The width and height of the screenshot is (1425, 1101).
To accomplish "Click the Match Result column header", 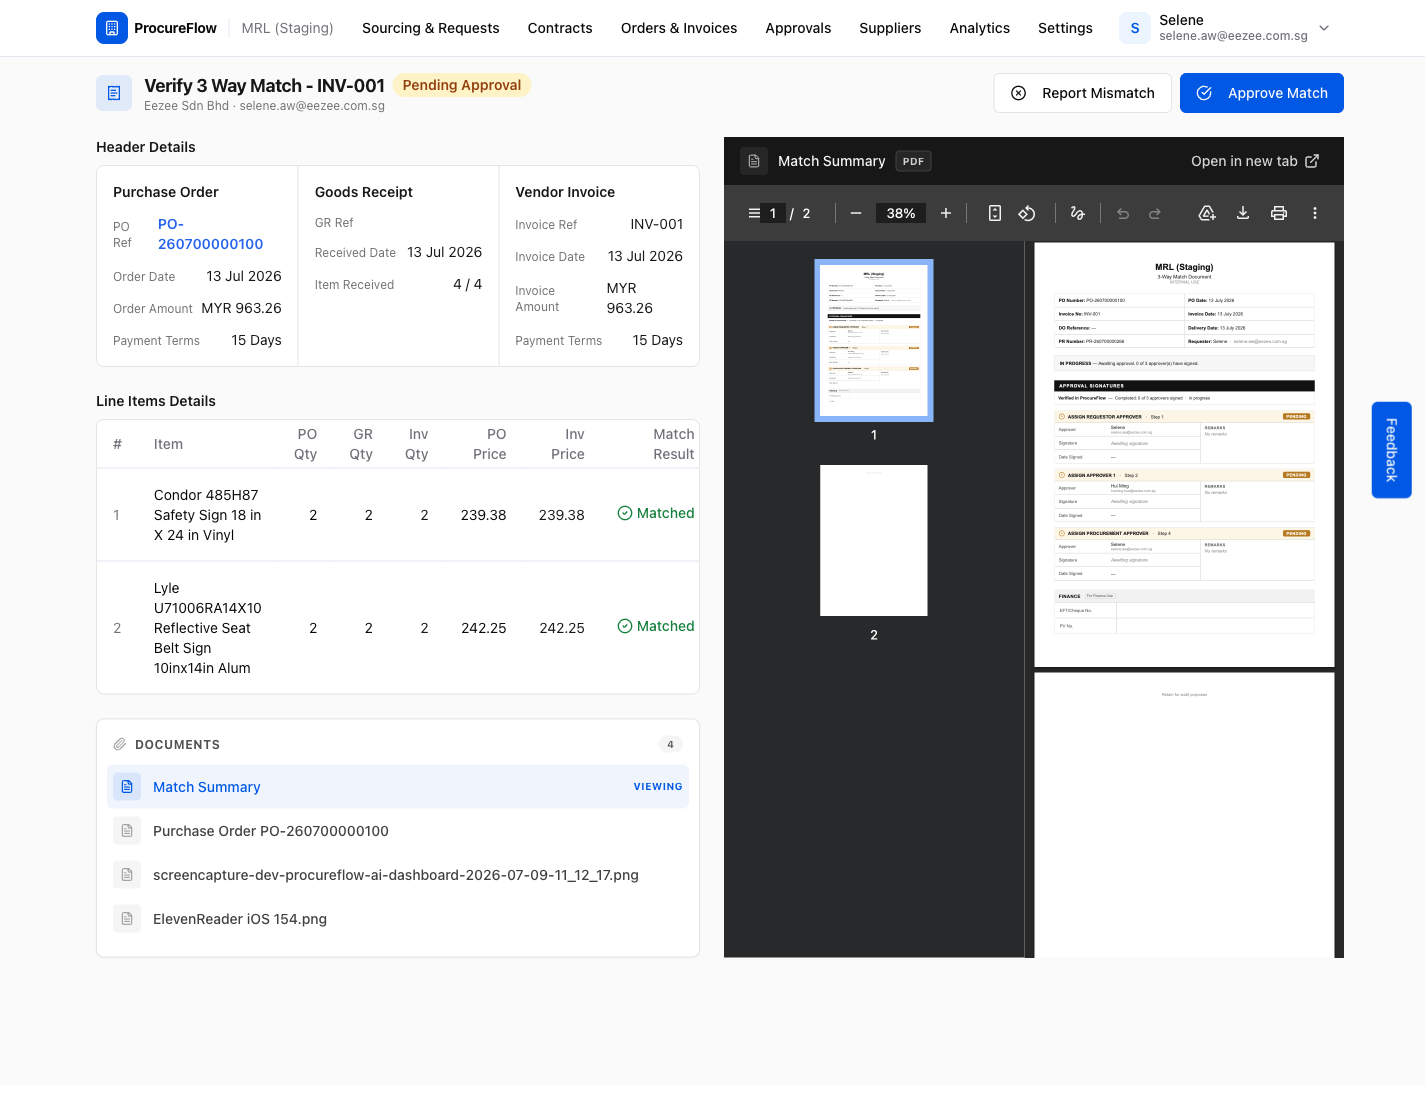I will click(673, 444).
